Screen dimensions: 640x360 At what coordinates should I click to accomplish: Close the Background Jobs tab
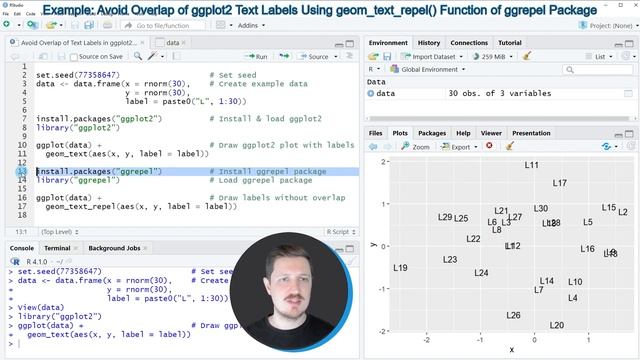coord(145,248)
